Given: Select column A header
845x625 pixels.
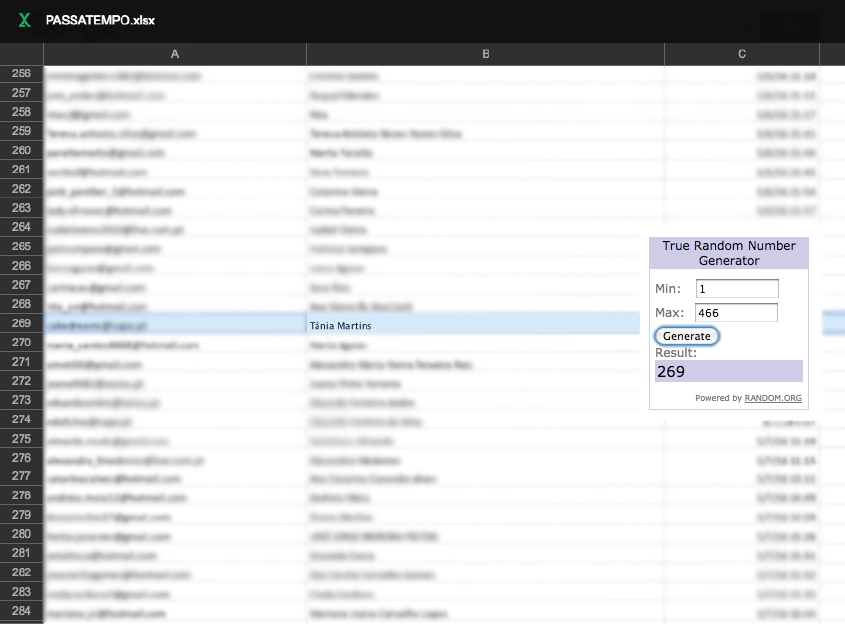Looking at the screenshot, I should click(x=175, y=54).
